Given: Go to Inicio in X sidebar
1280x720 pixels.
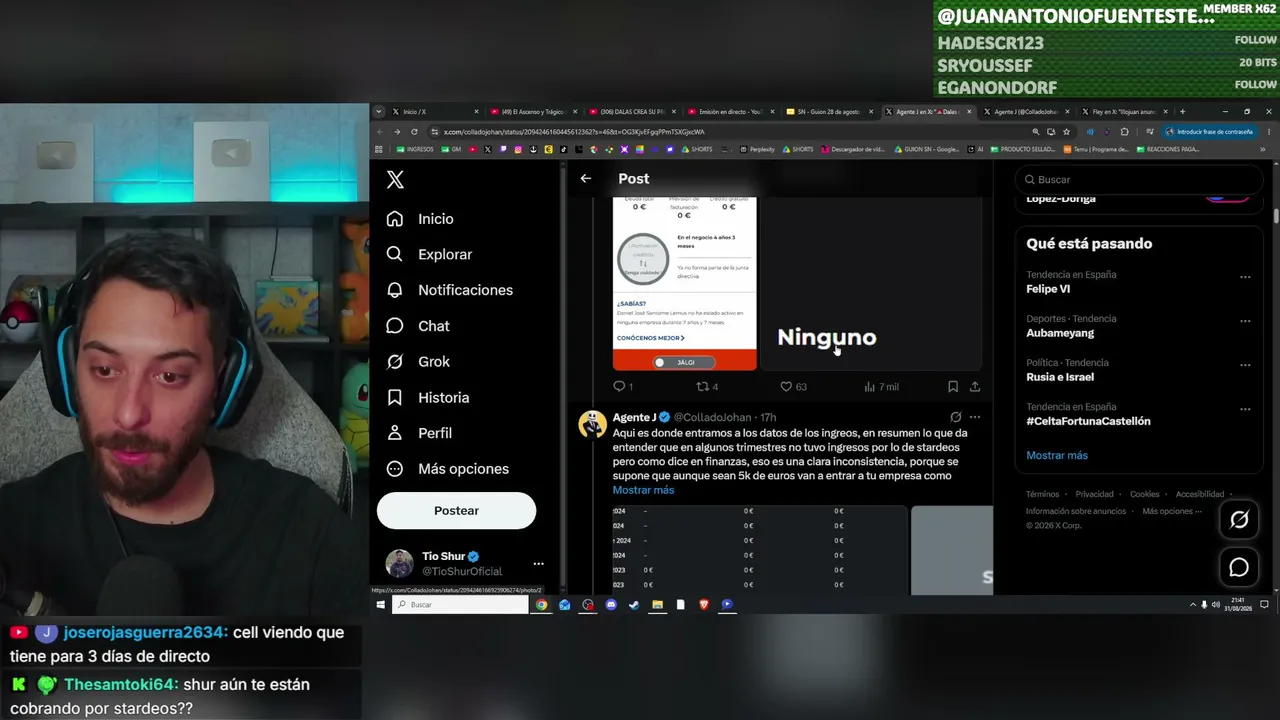Looking at the screenshot, I should point(420,219).
